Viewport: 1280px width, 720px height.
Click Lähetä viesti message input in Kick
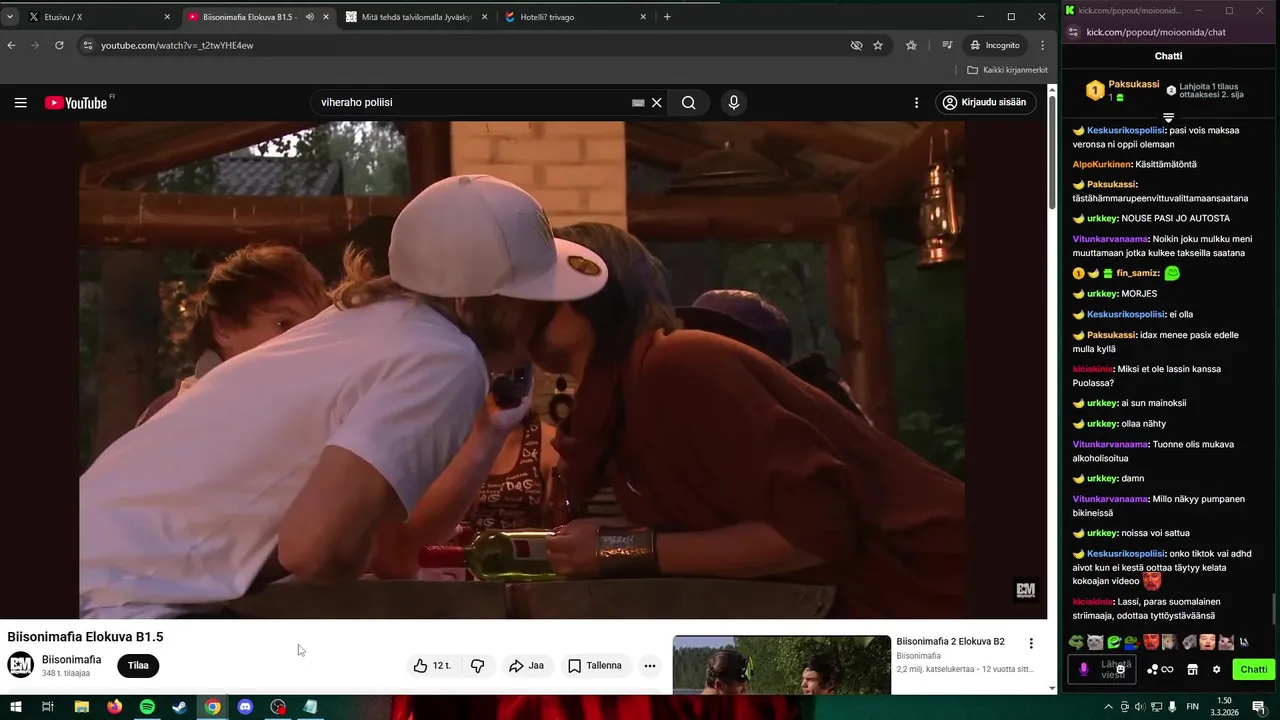click(1102, 669)
